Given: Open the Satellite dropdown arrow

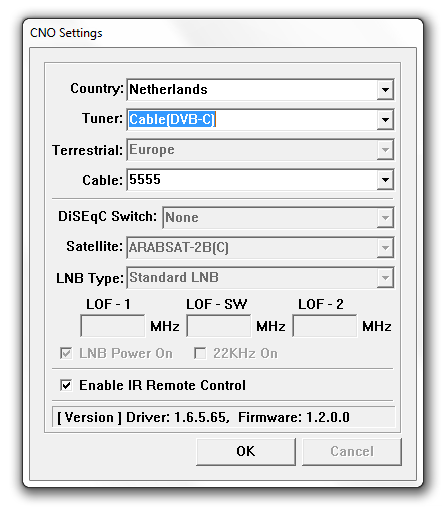Looking at the screenshot, I should pos(385,248).
